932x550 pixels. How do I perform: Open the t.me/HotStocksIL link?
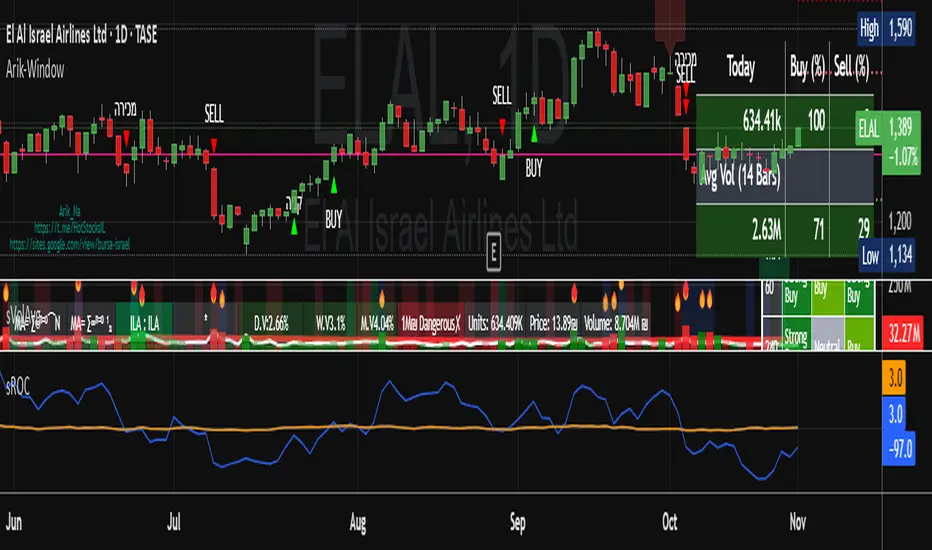70,228
